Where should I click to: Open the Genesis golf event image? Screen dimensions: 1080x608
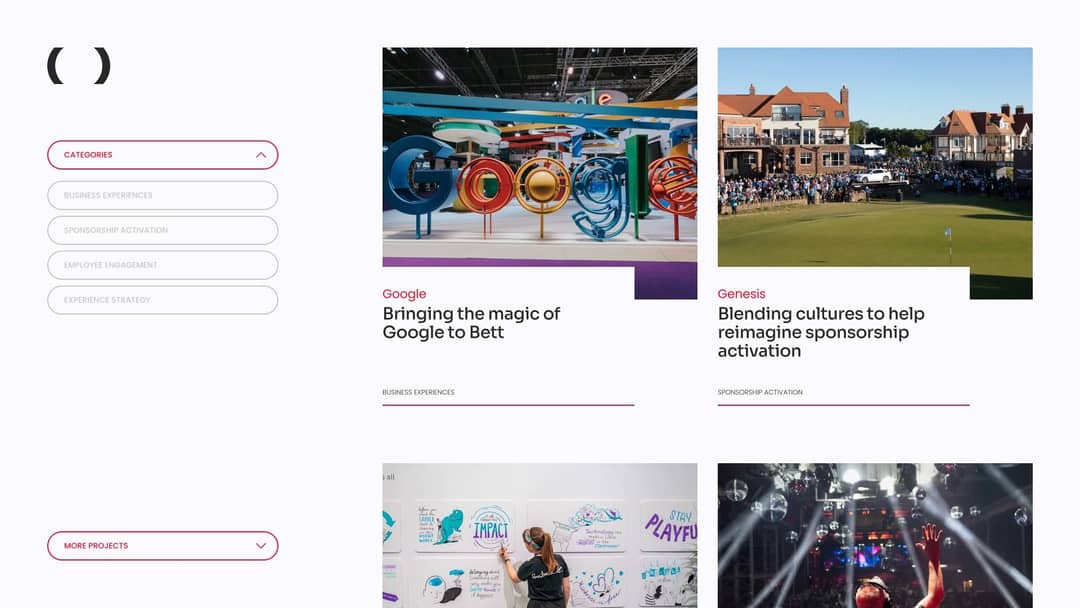click(874, 160)
